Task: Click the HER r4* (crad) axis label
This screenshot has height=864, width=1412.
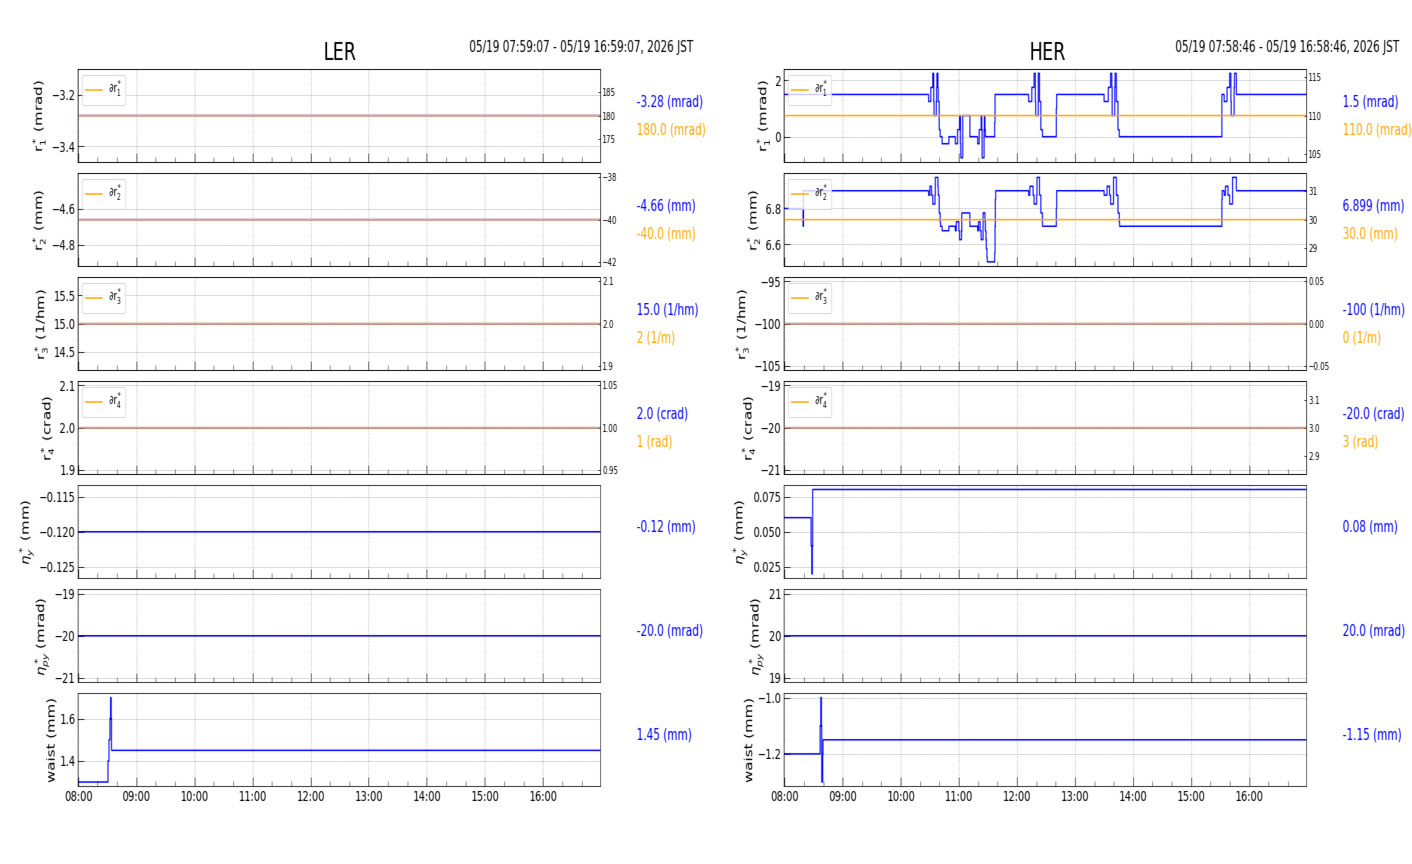Action: coord(748,428)
